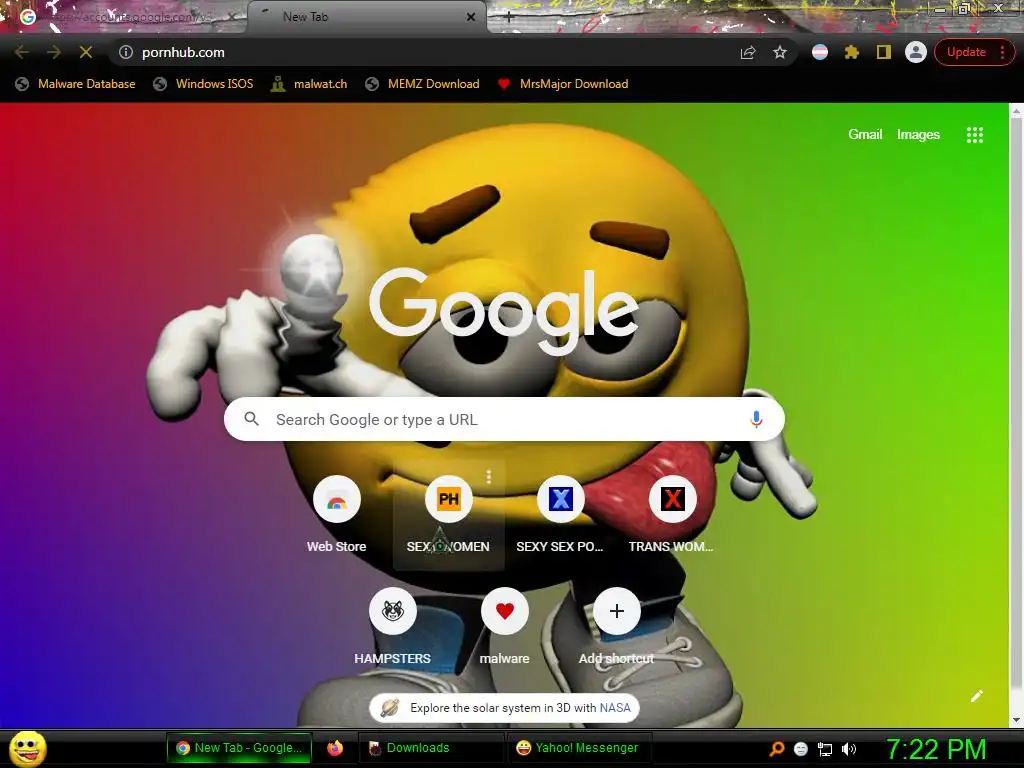Open the MrsMajor Download bookmark
Viewport: 1024px width, 768px height.
563,84
